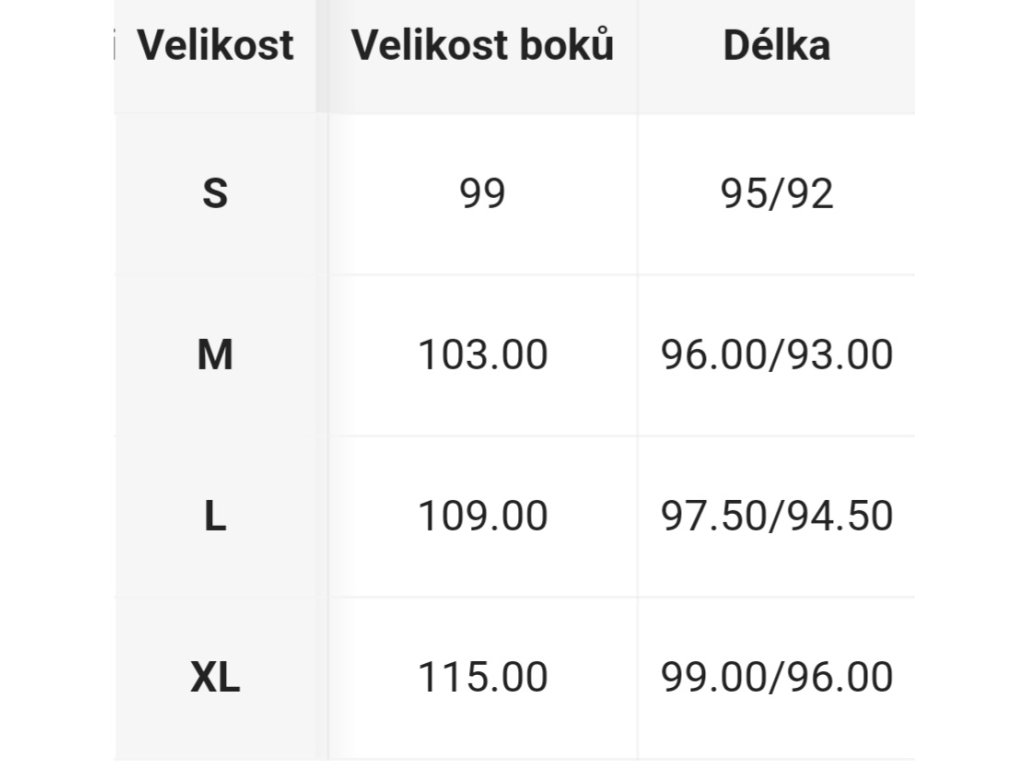
Task: Click the hip size value 103.00
Action: 483,355
